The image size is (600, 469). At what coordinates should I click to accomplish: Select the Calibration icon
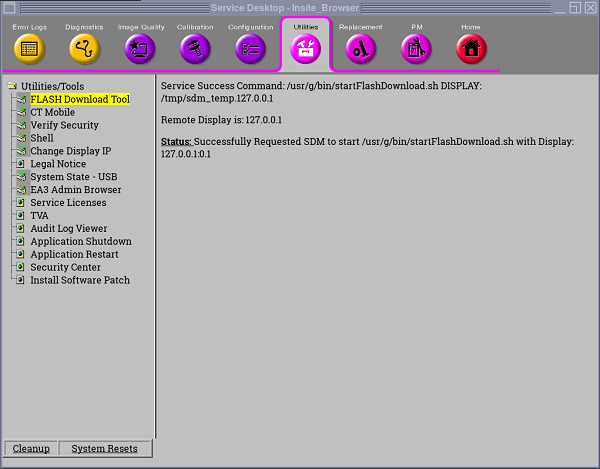click(195, 47)
